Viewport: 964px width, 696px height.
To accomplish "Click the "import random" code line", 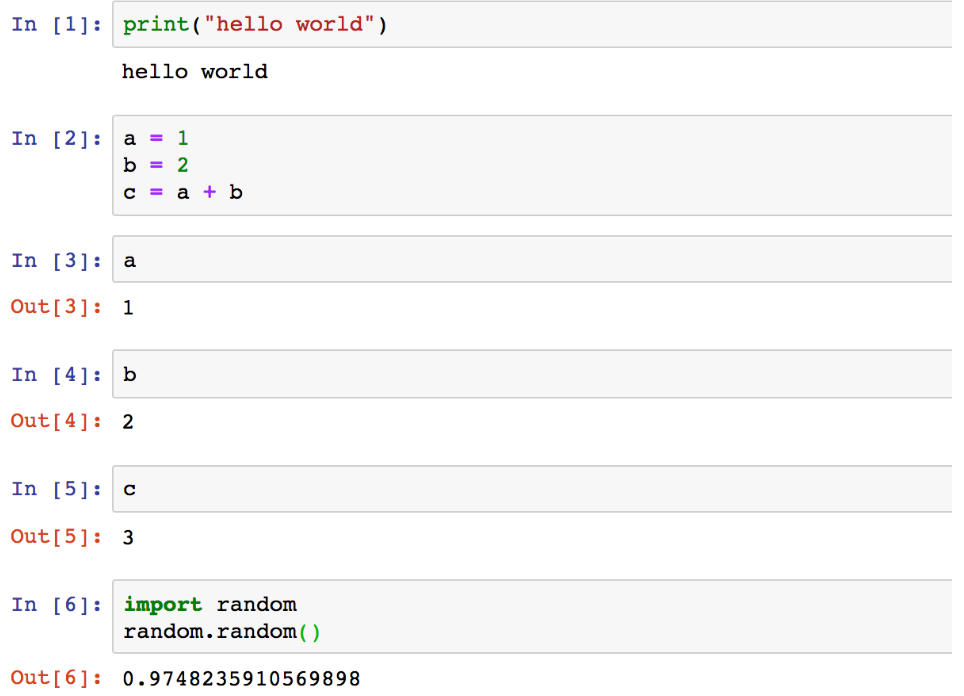I will point(210,605).
